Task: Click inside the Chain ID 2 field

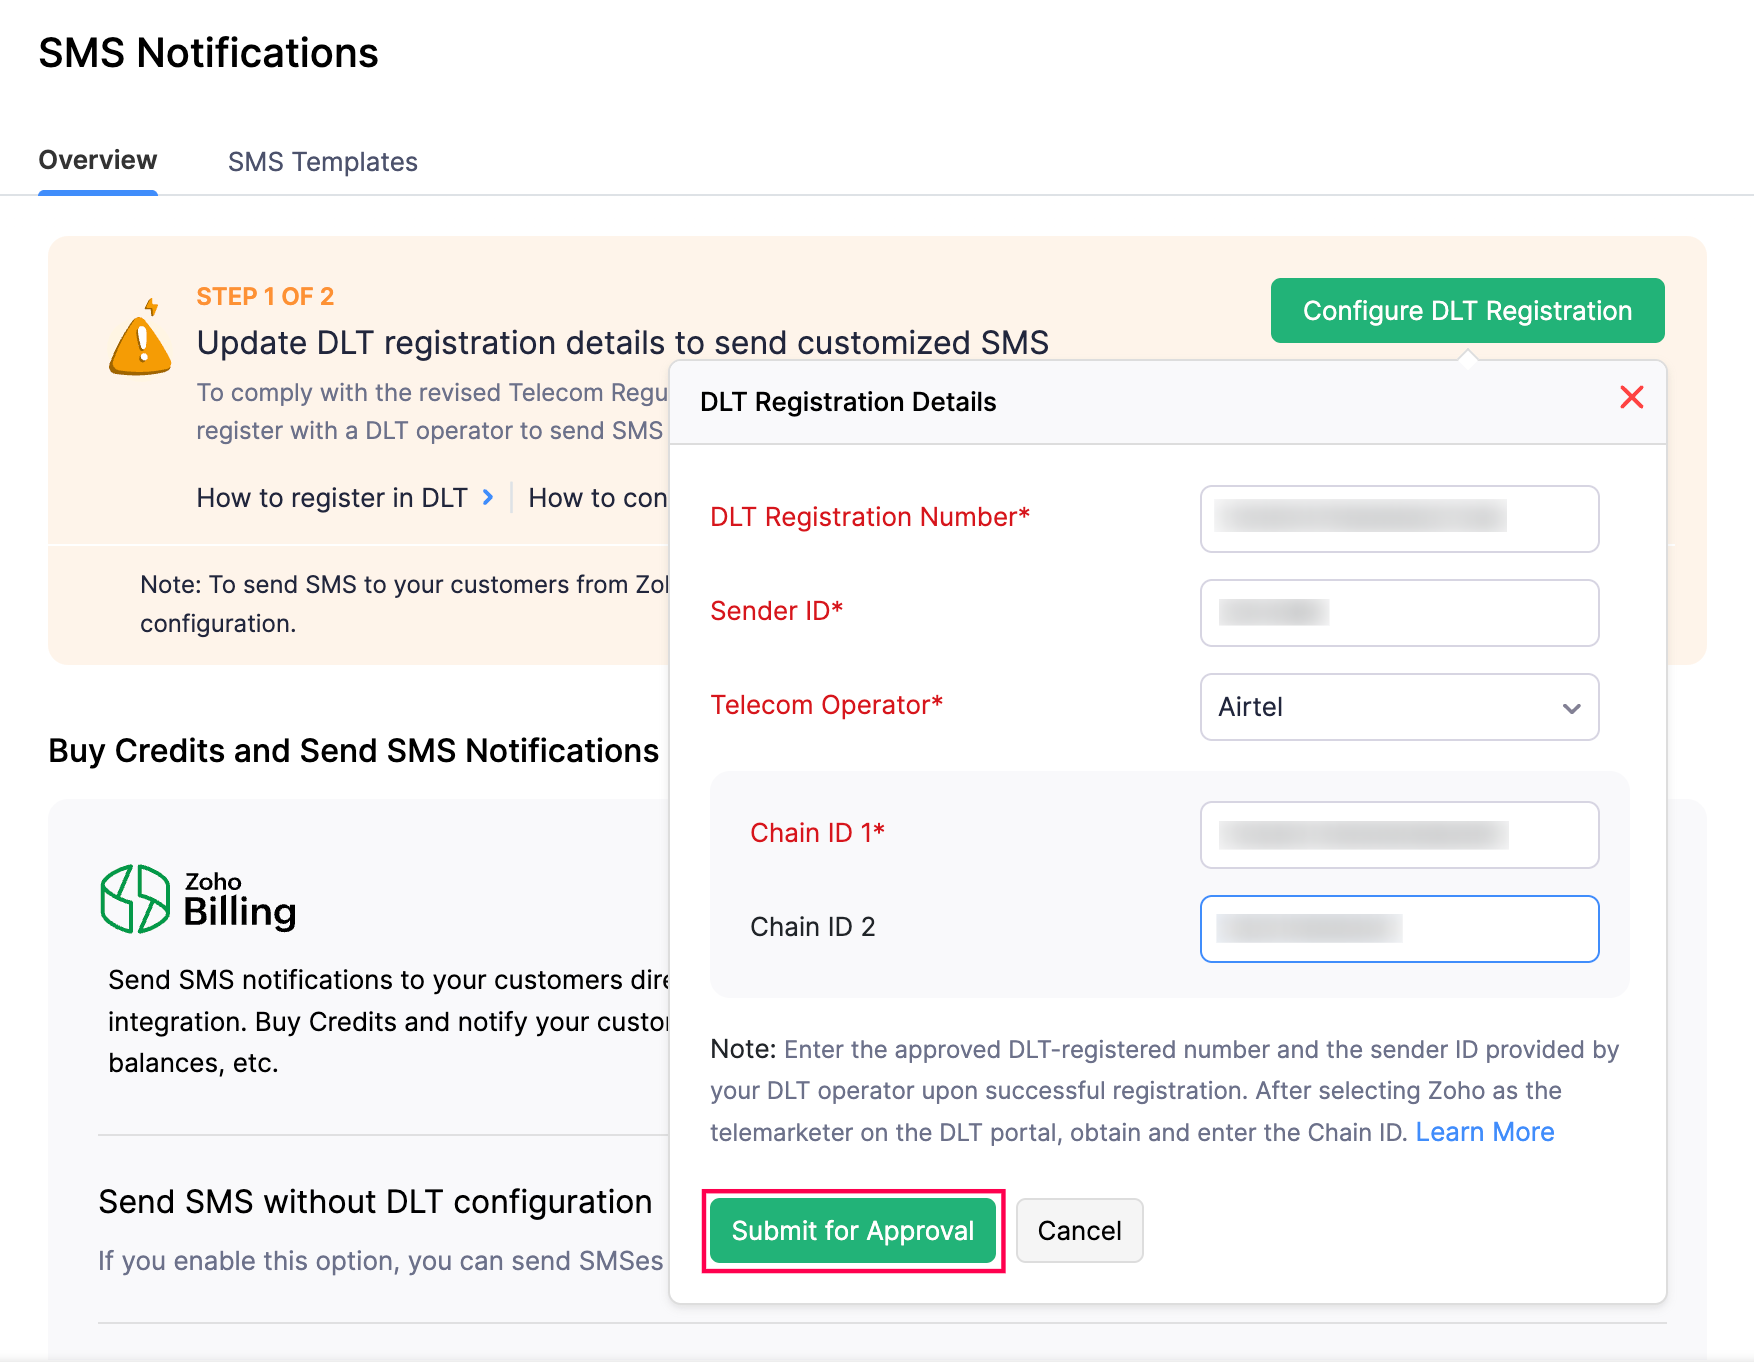Action: pos(1398,929)
